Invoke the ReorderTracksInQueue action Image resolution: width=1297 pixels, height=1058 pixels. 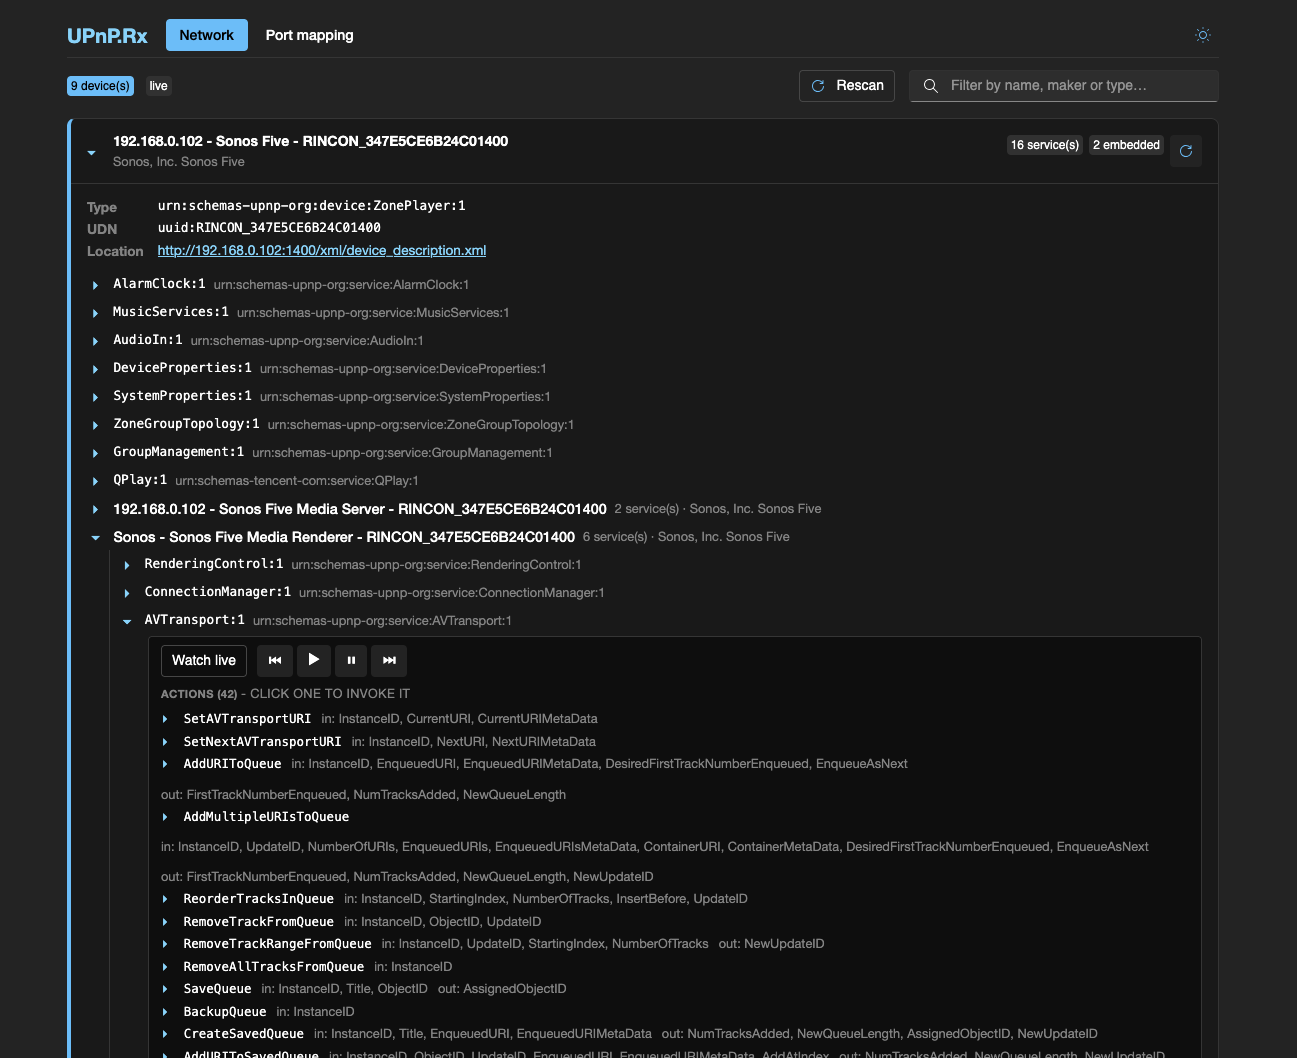(x=258, y=898)
